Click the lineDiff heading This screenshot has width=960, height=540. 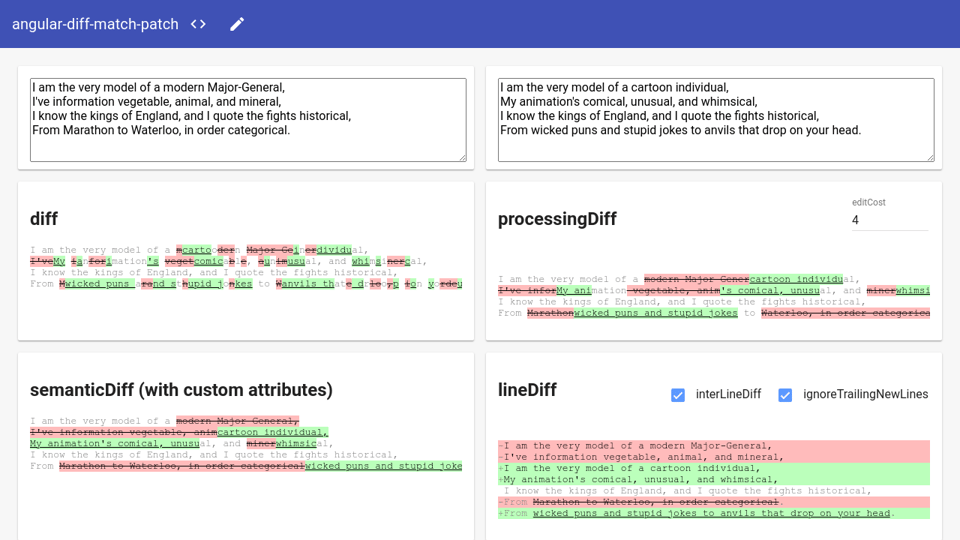pyautogui.click(x=527, y=390)
